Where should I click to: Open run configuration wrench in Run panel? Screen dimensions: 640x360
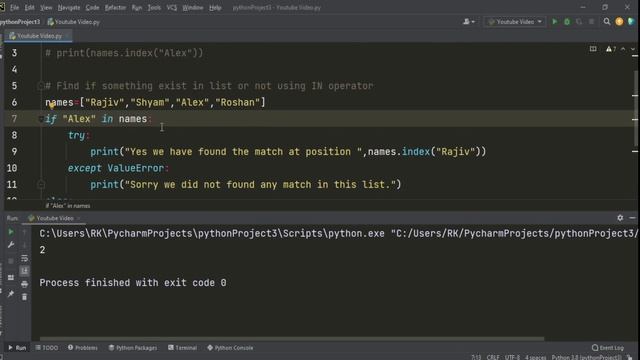11,245
